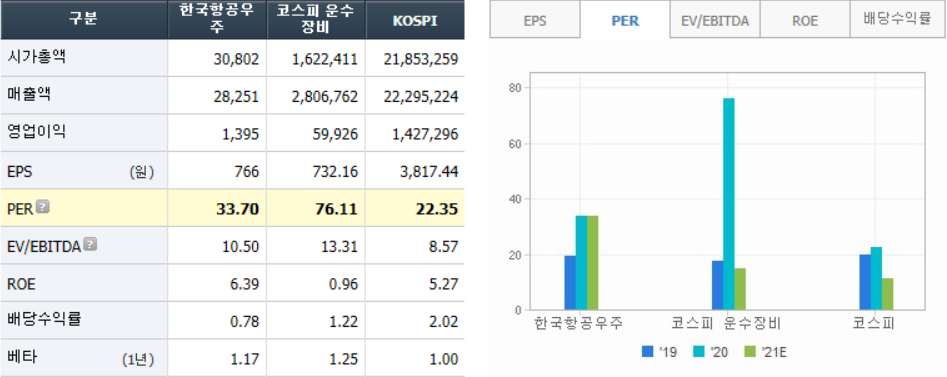947x377 pixels.
Task: Select the 영업이익 row label
Action: 36,132
